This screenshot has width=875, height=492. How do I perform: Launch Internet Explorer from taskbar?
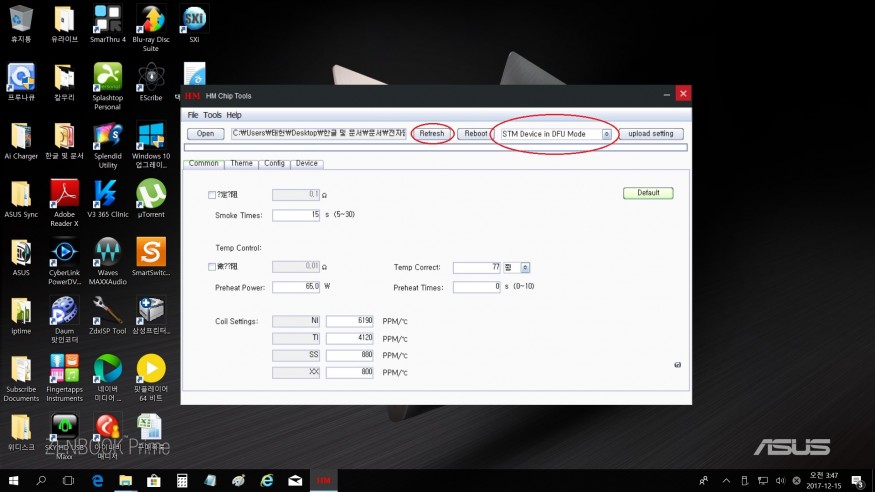point(267,480)
